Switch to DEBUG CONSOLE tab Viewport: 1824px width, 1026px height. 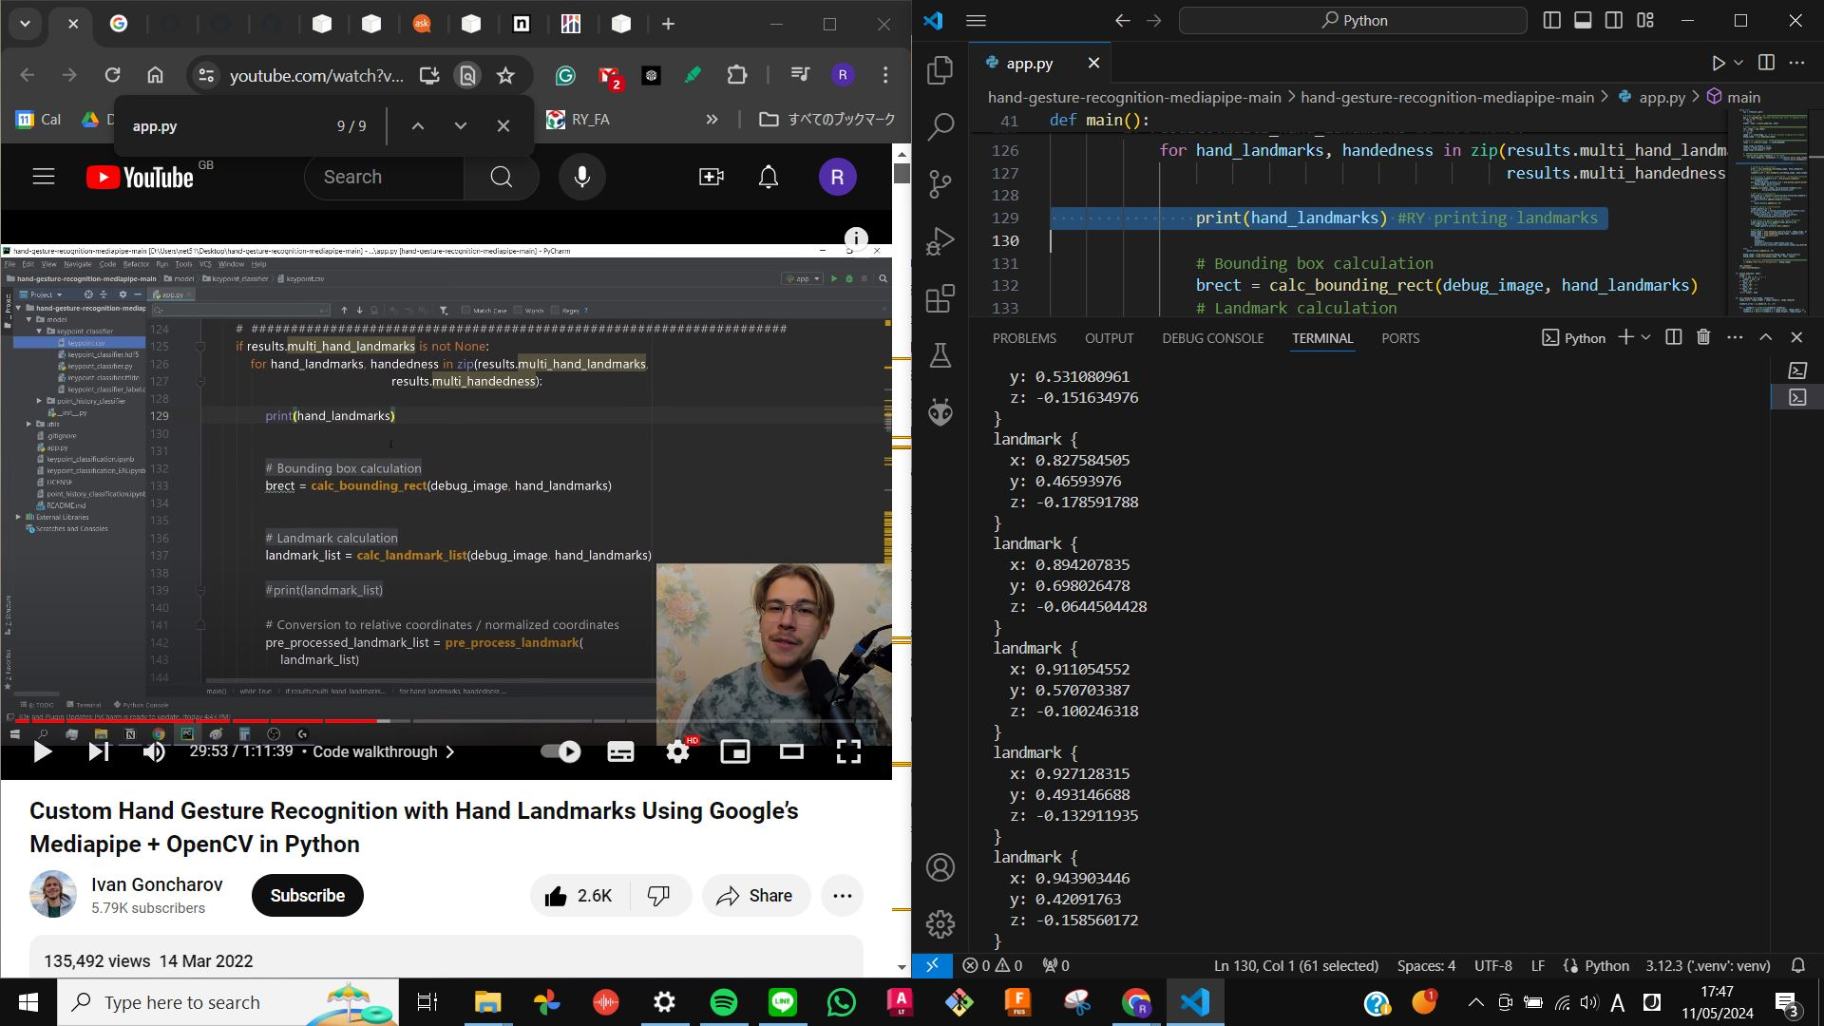[1213, 338]
